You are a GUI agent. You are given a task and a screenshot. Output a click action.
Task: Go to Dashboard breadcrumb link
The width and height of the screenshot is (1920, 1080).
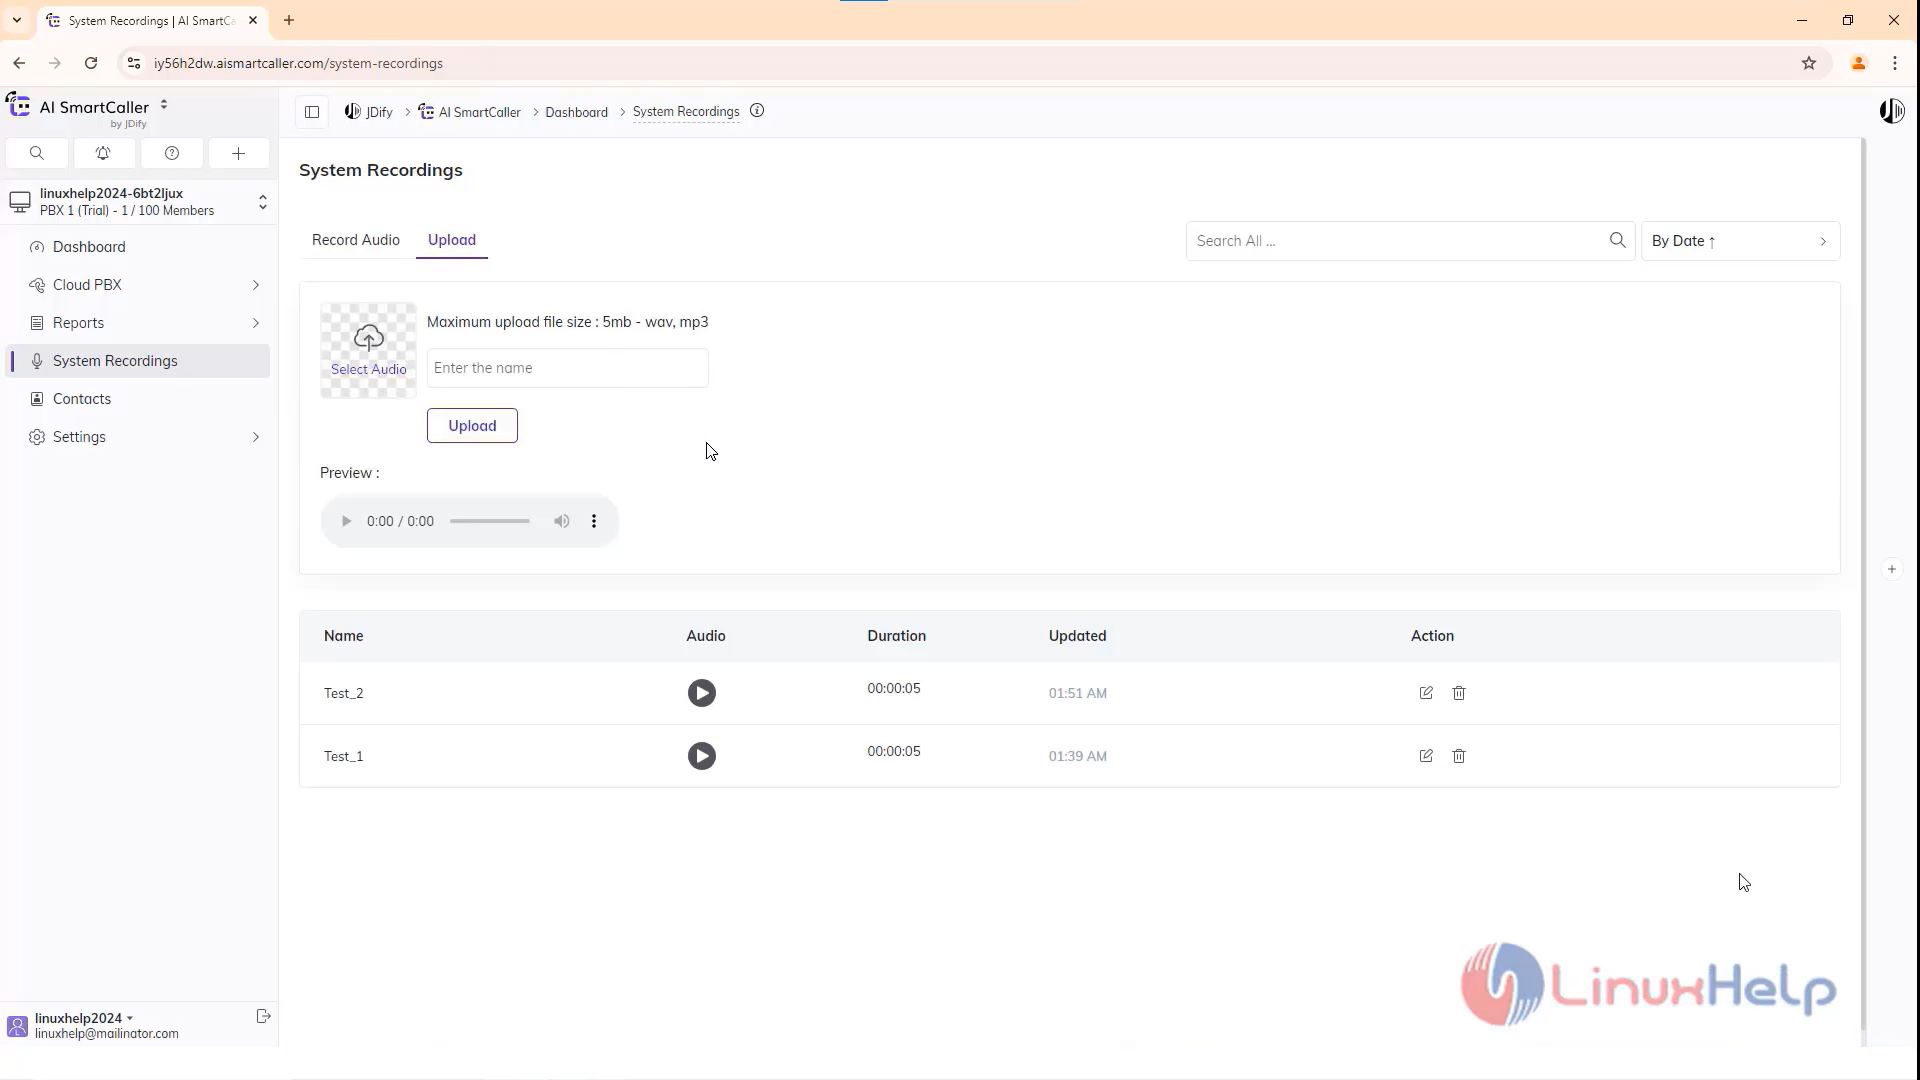[576, 112]
